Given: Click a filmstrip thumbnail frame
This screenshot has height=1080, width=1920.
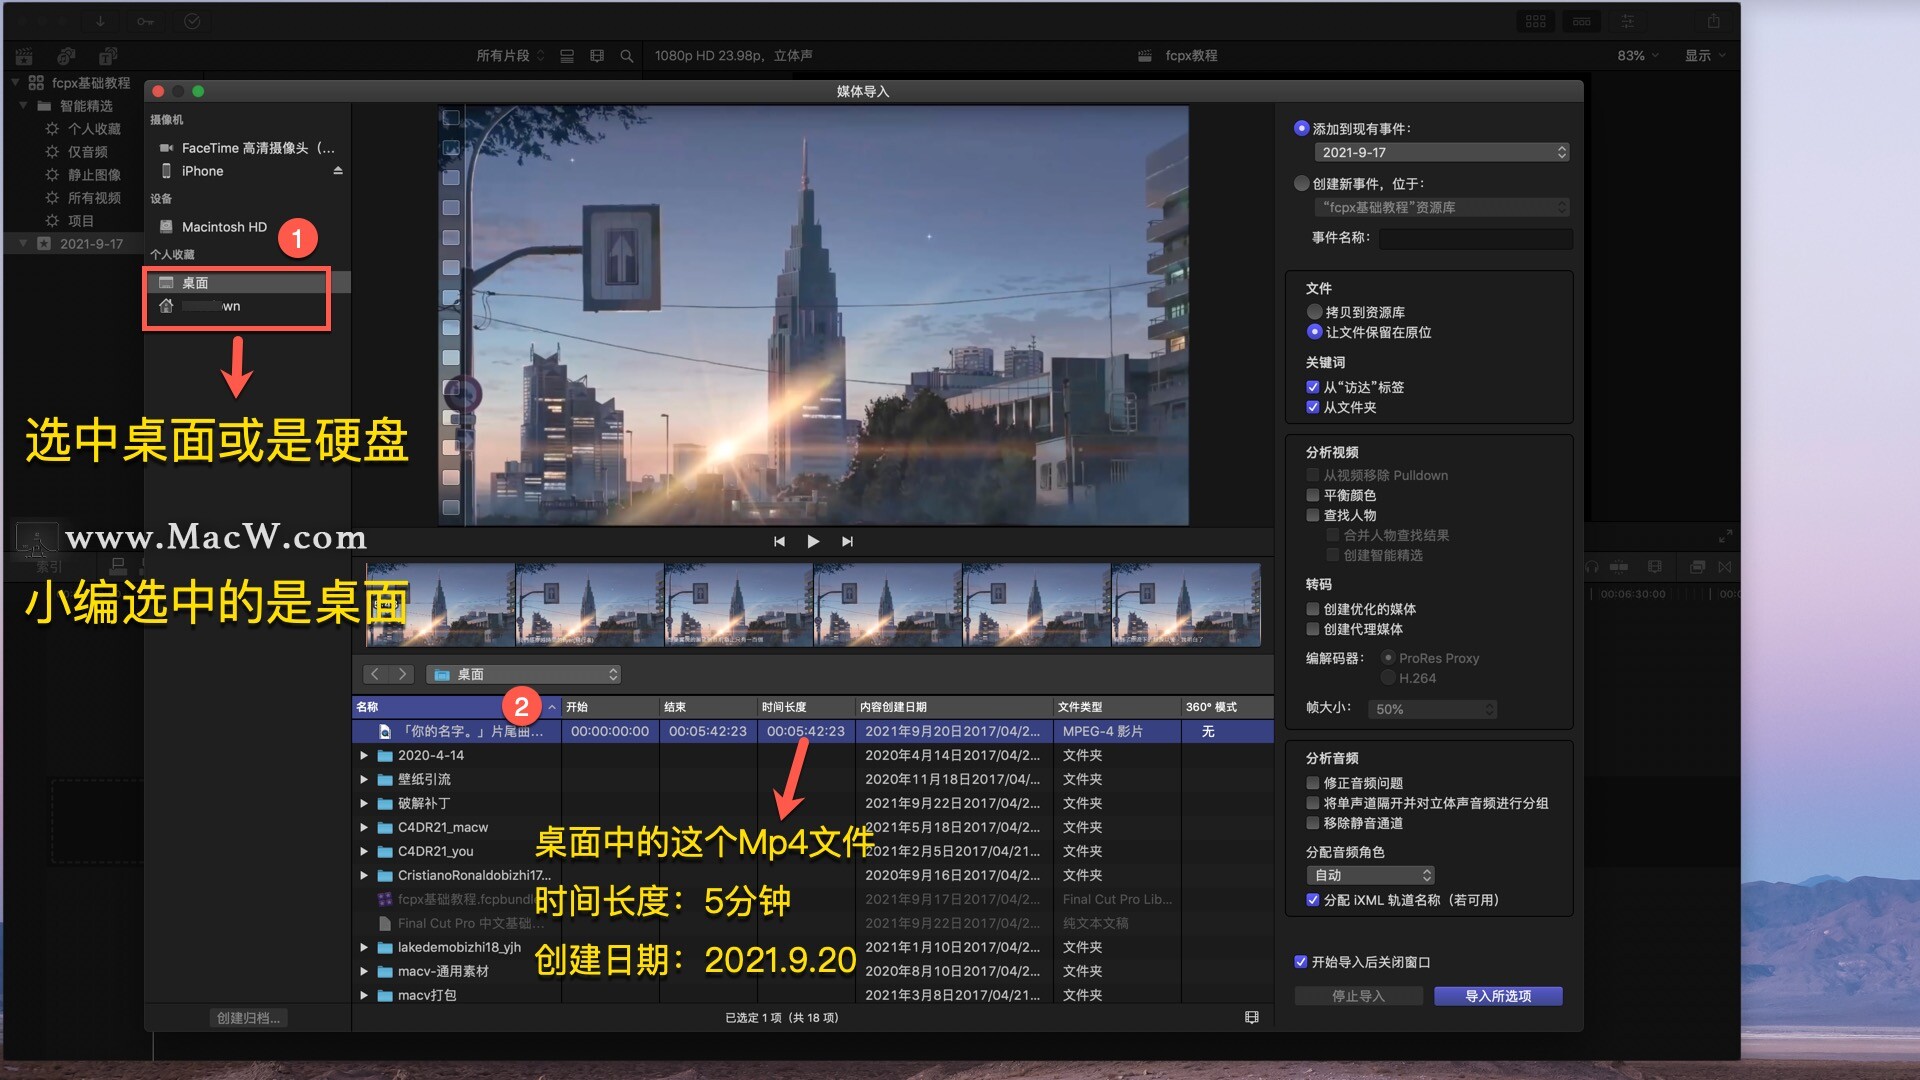Looking at the screenshot, I should coord(739,604).
